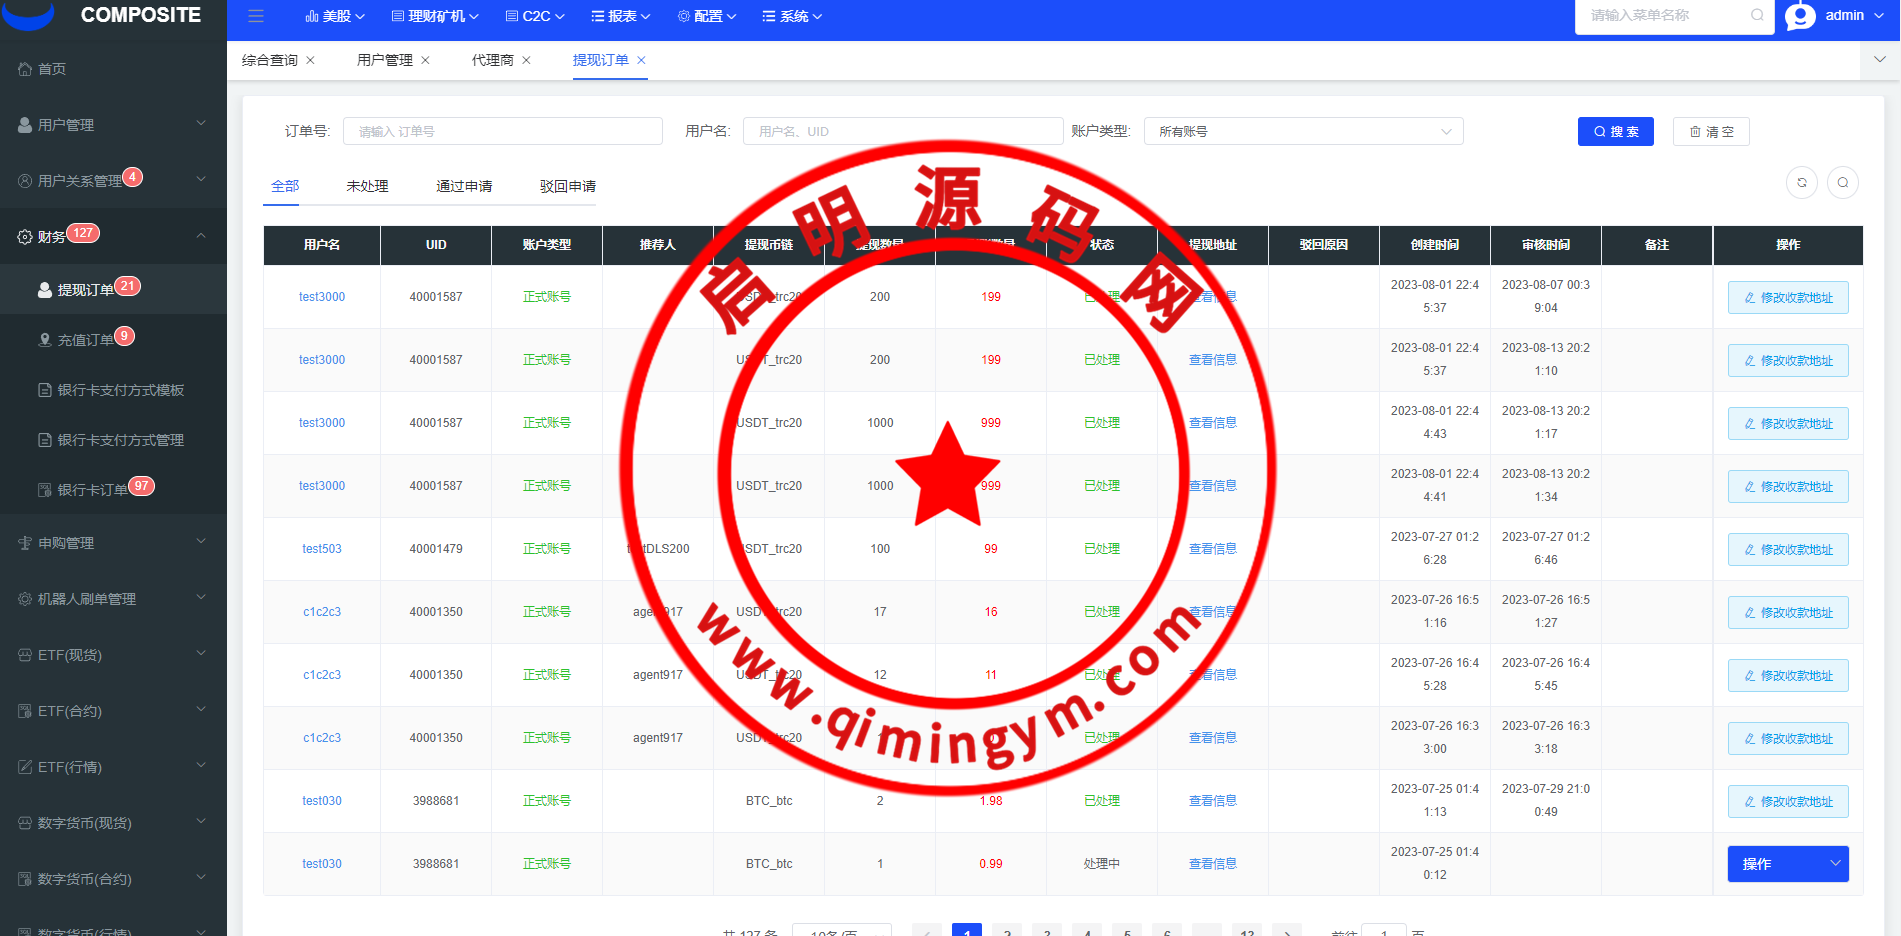The width and height of the screenshot is (1901, 936).
Task: Switch to the 未处理 filter tab
Action: (367, 186)
